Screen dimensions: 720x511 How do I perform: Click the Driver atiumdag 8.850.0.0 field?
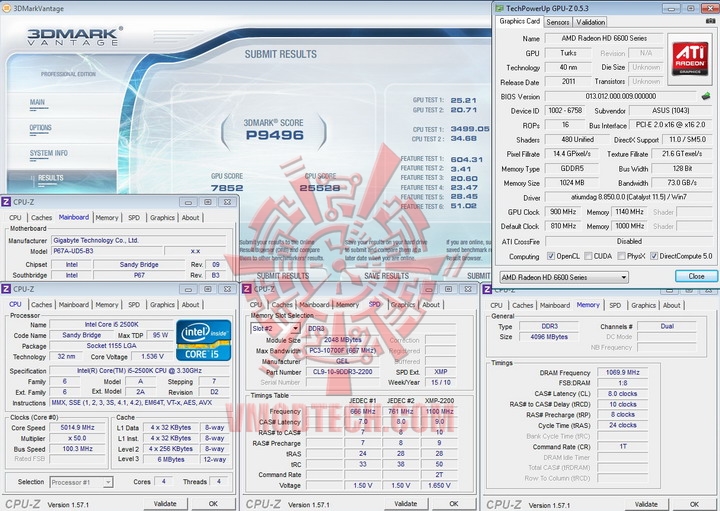(629, 197)
